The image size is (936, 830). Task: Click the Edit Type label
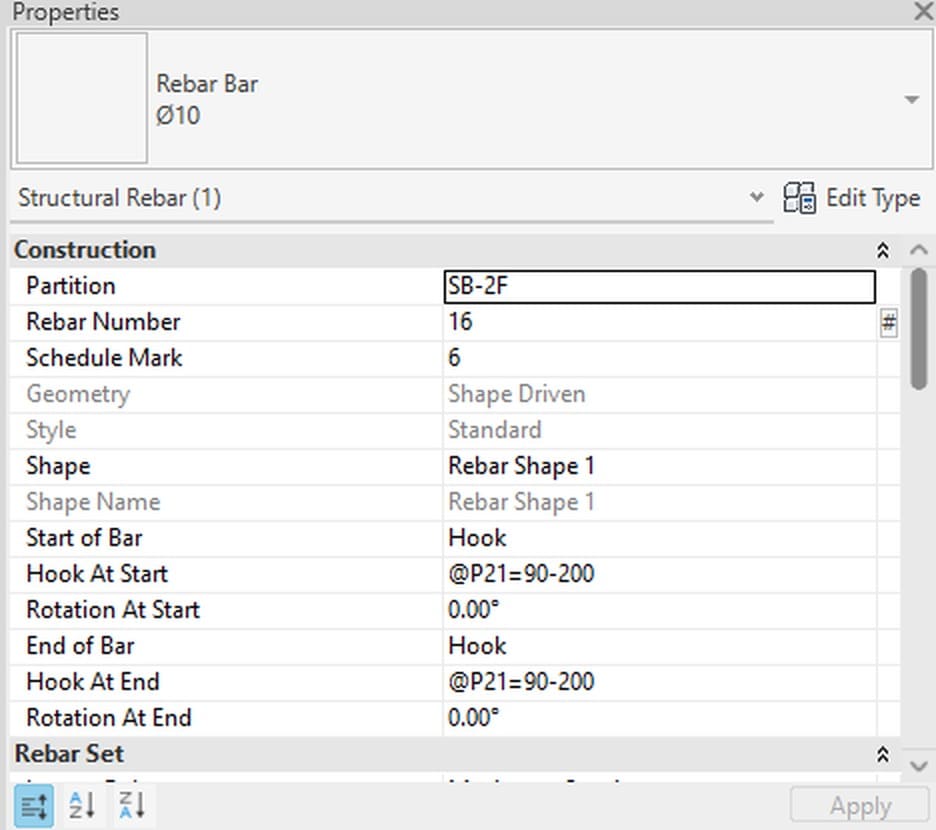(873, 198)
